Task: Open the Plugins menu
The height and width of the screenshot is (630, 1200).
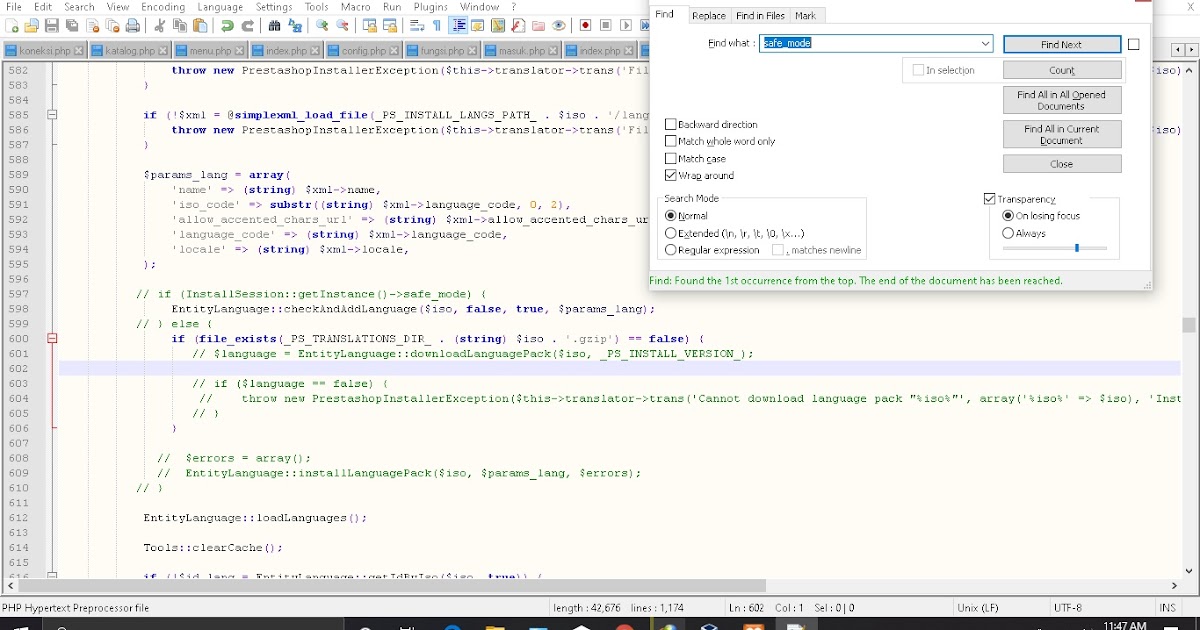Action: coord(431,7)
